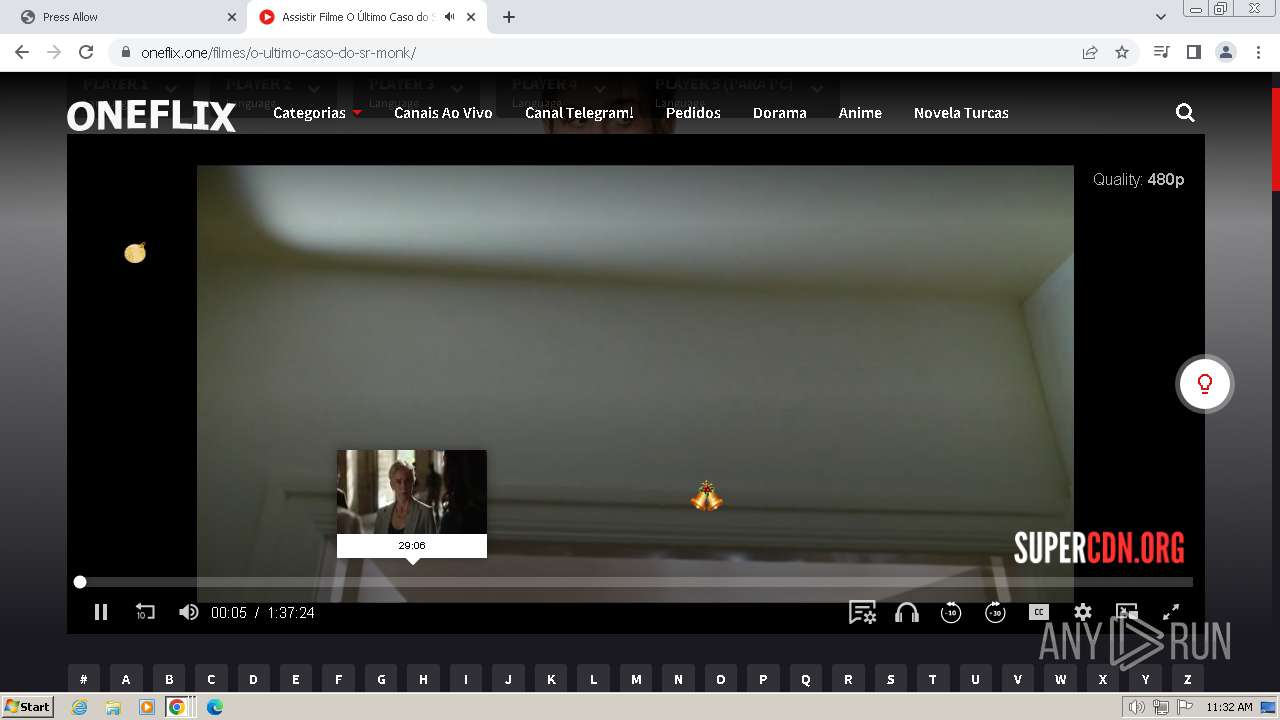1280x720 pixels.
Task: Open the Anime section
Action: coord(860,113)
